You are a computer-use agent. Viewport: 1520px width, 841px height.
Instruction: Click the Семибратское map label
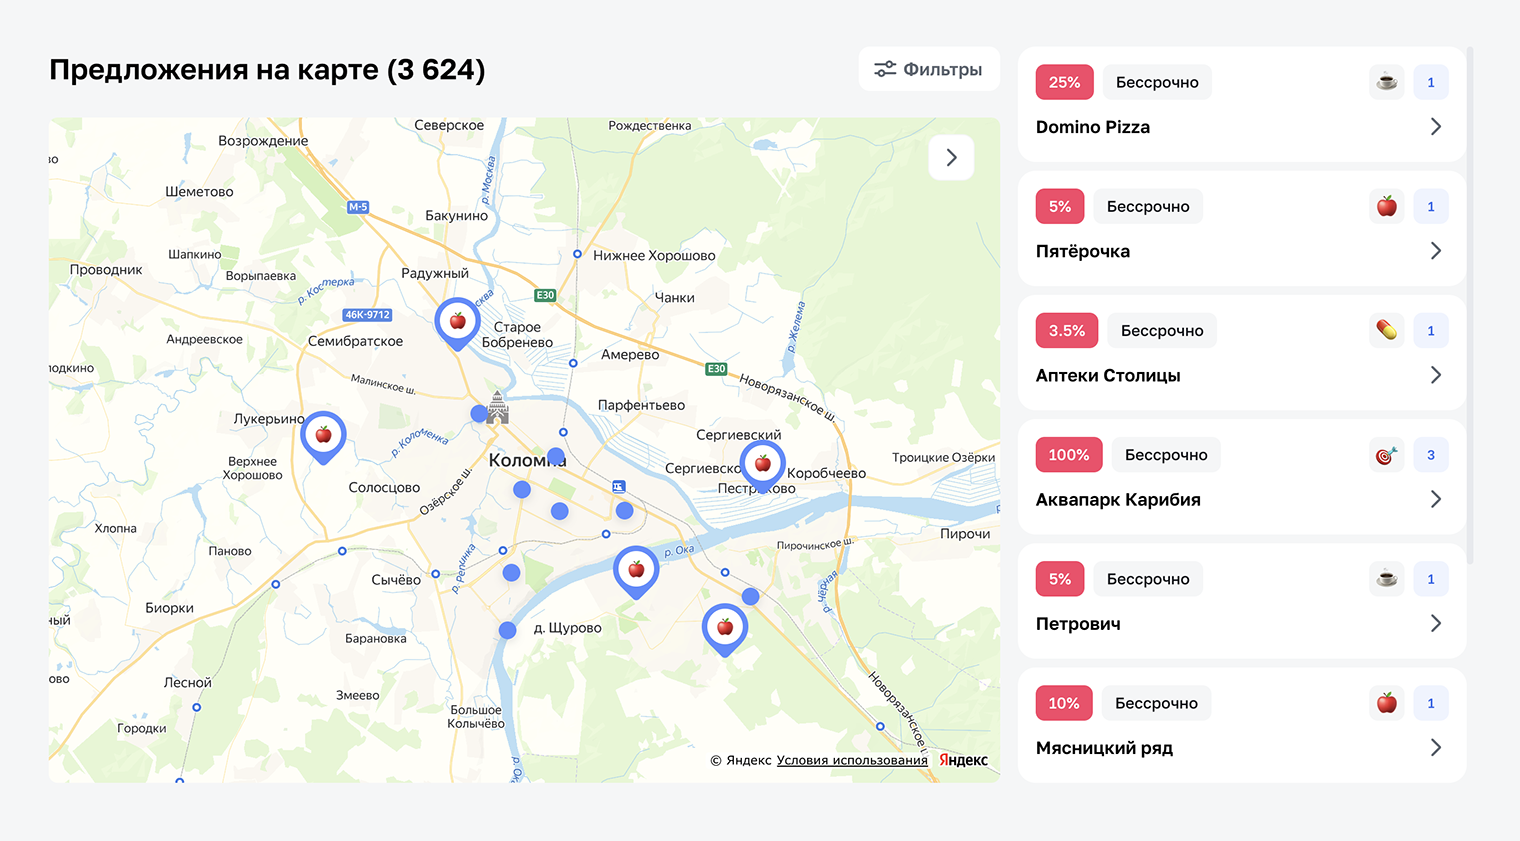coord(355,341)
